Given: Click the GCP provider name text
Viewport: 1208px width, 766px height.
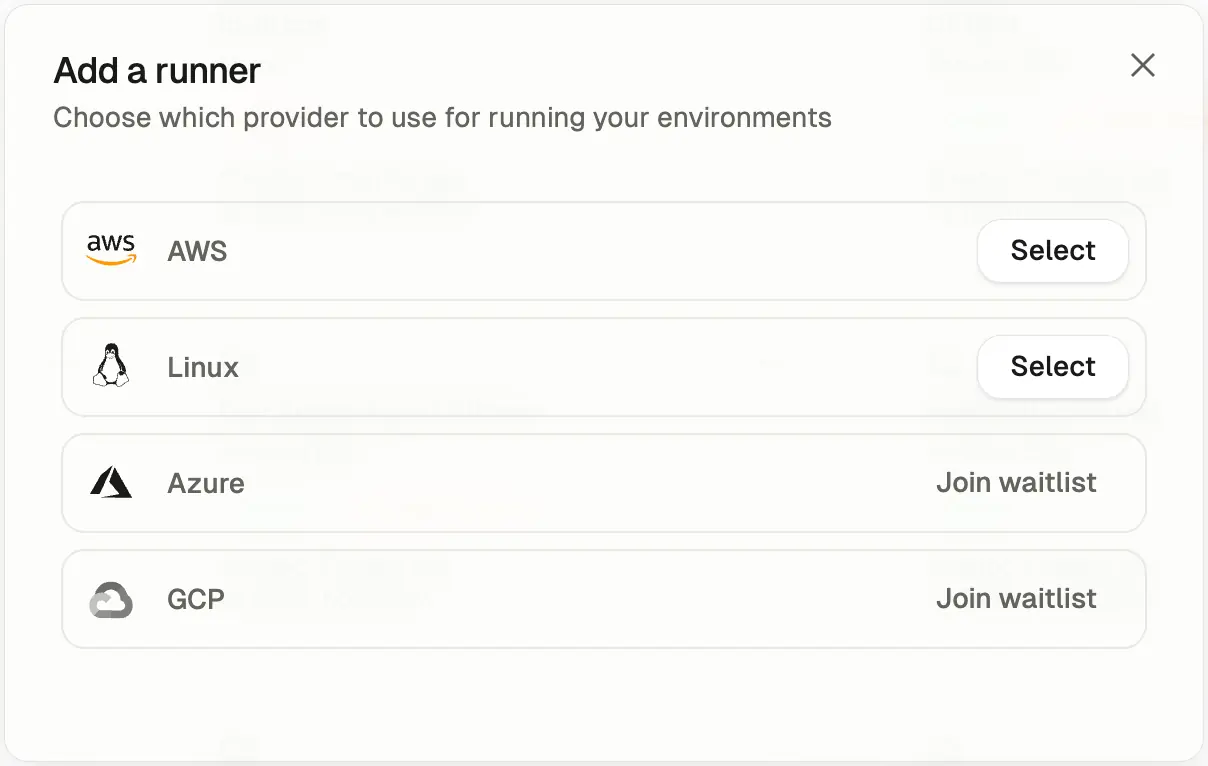Looking at the screenshot, I should [195, 599].
